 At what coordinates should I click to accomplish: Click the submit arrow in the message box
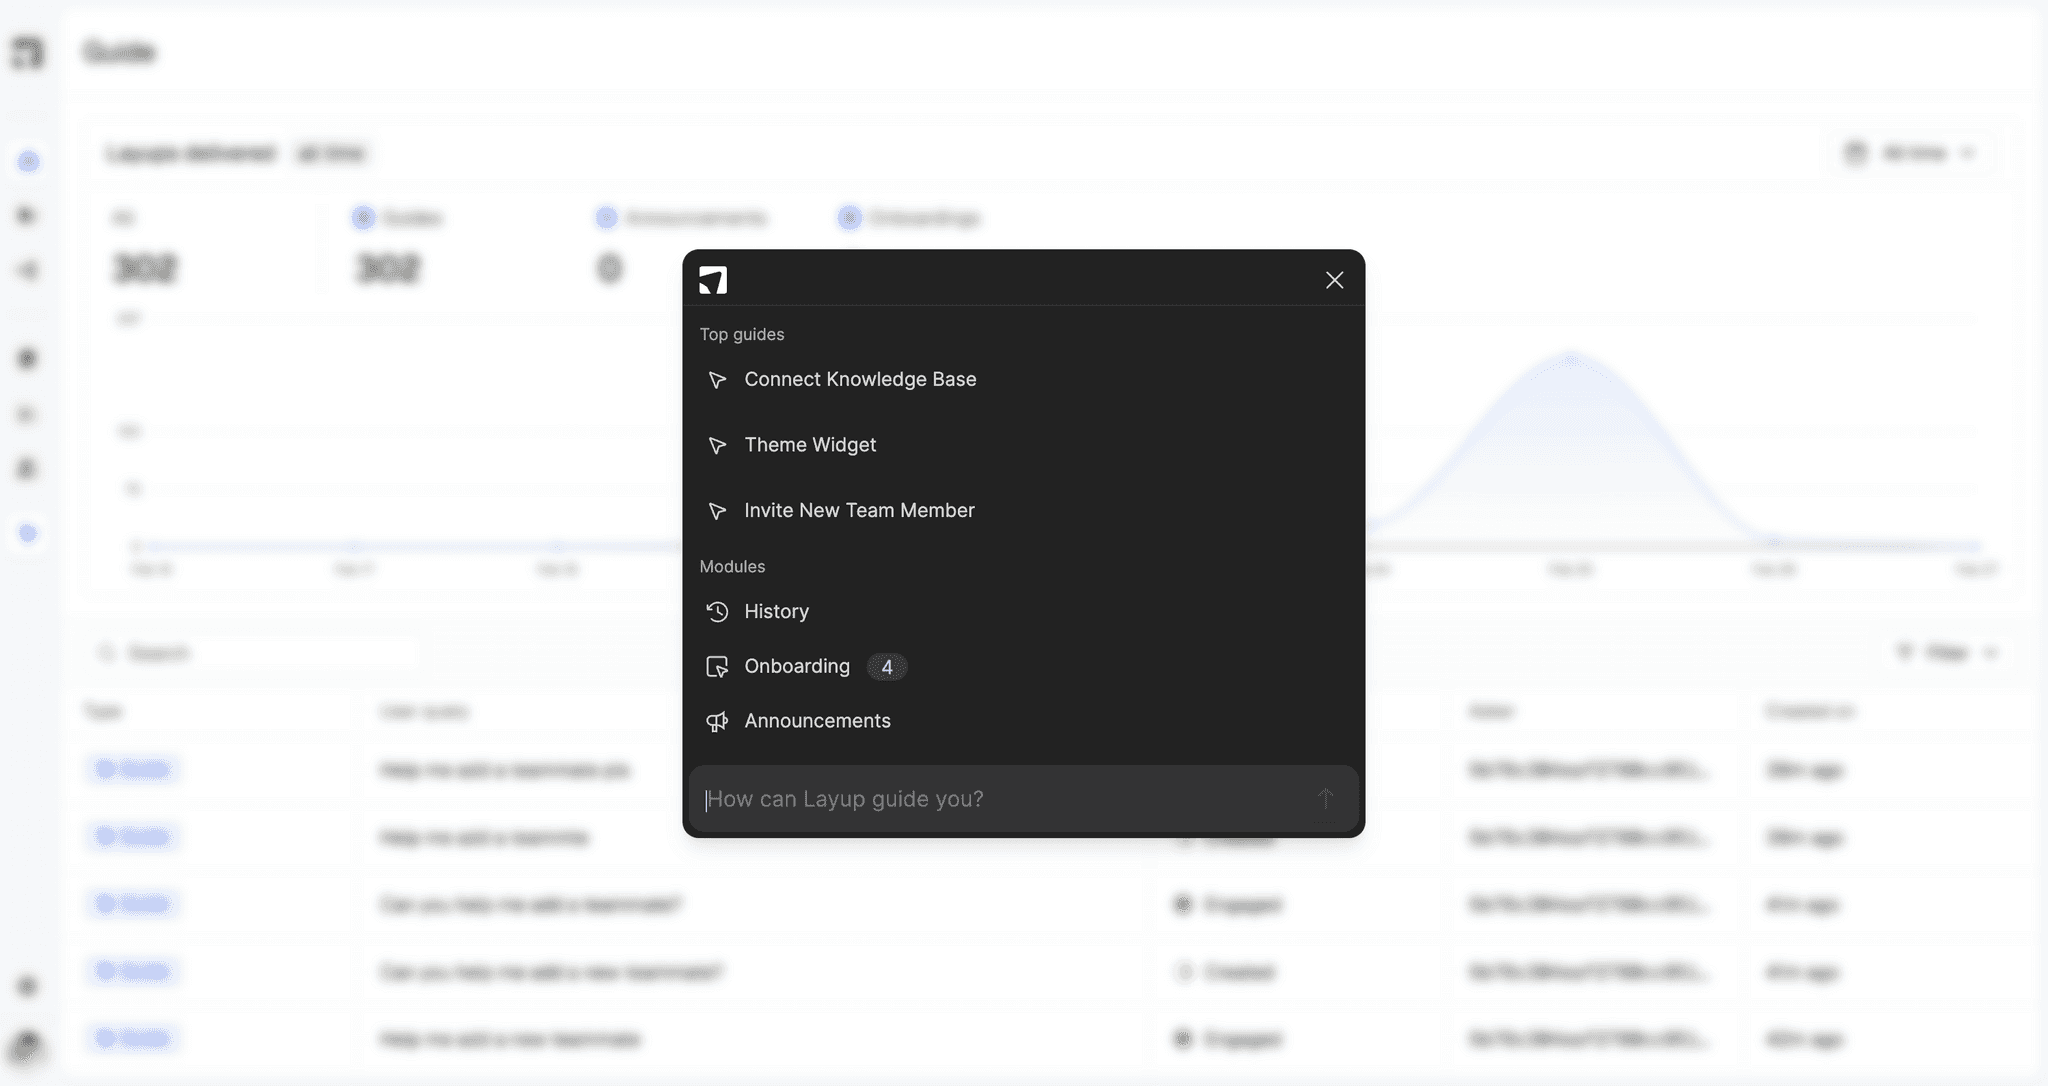[1324, 798]
